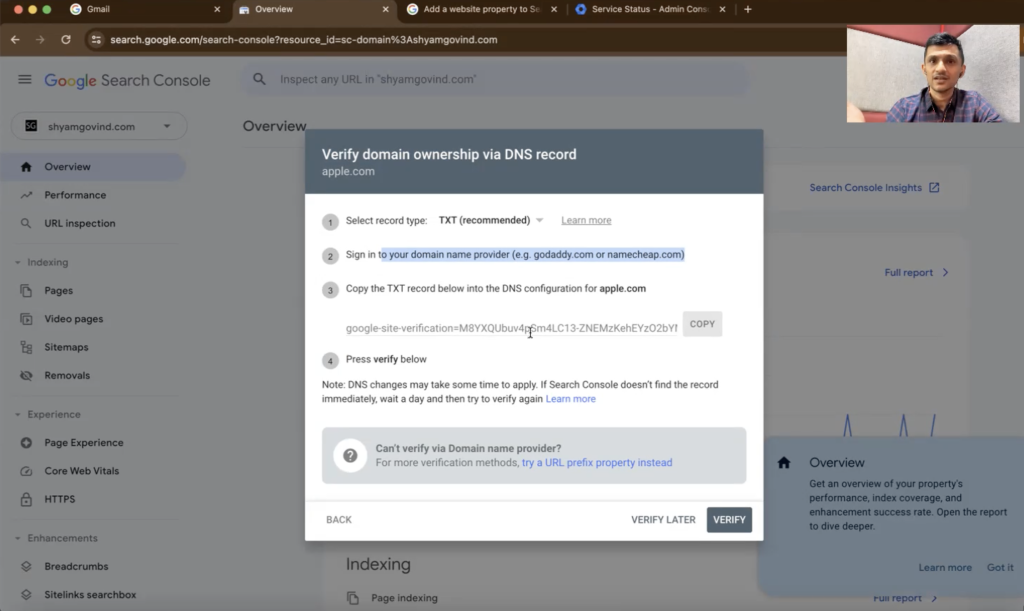1024x611 pixels.
Task: Collapse the Indexing section in sidebar
Action: click(18, 263)
